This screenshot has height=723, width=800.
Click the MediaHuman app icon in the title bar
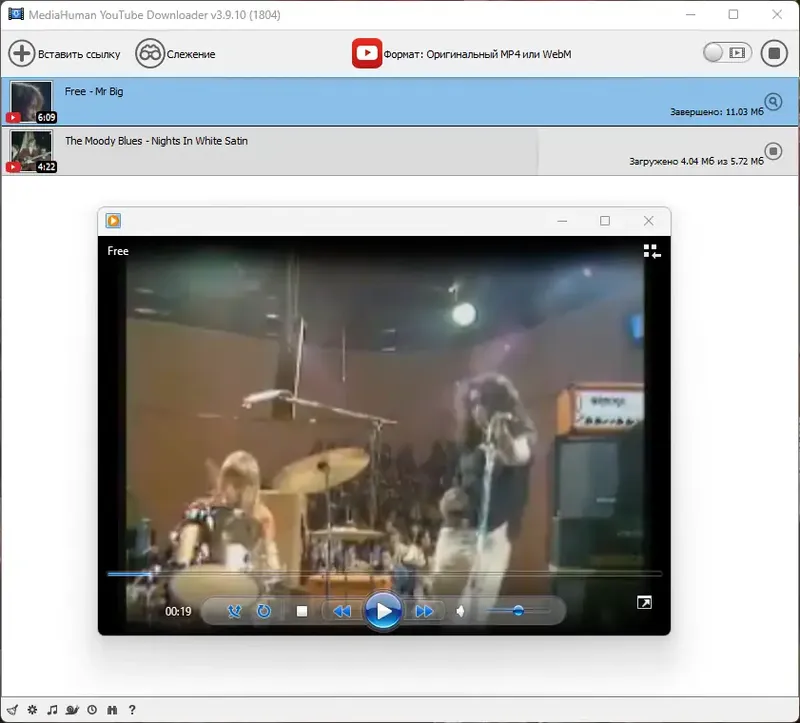click(x=15, y=14)
